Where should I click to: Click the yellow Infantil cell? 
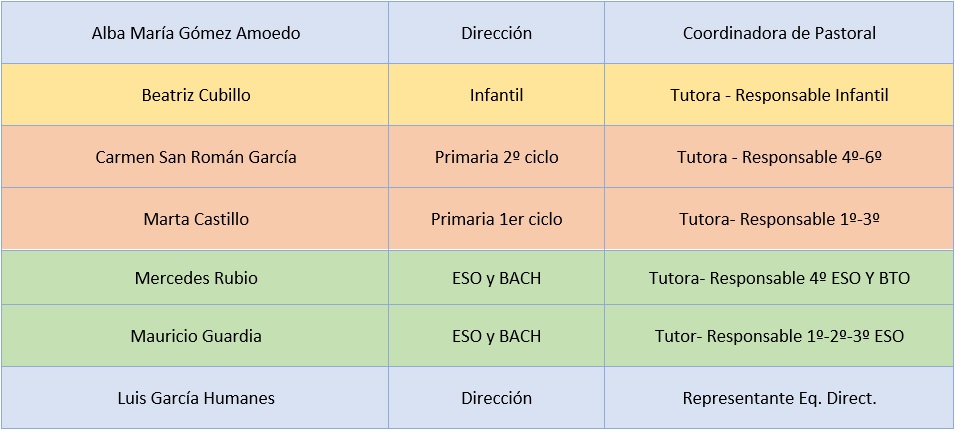(x=496, y=95)
